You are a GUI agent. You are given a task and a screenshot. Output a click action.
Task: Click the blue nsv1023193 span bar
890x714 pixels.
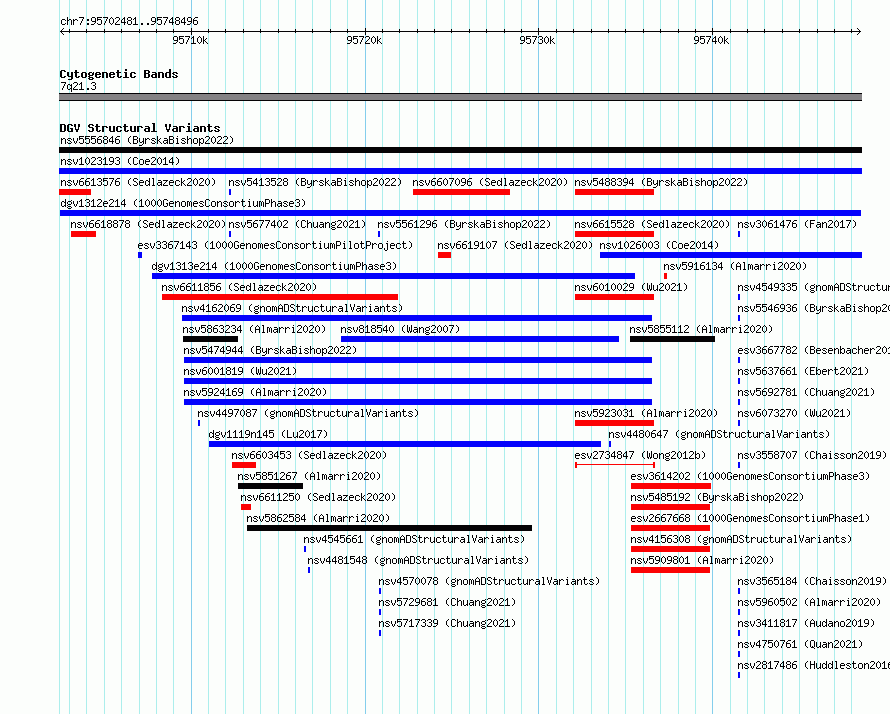[x=460, y=171]
